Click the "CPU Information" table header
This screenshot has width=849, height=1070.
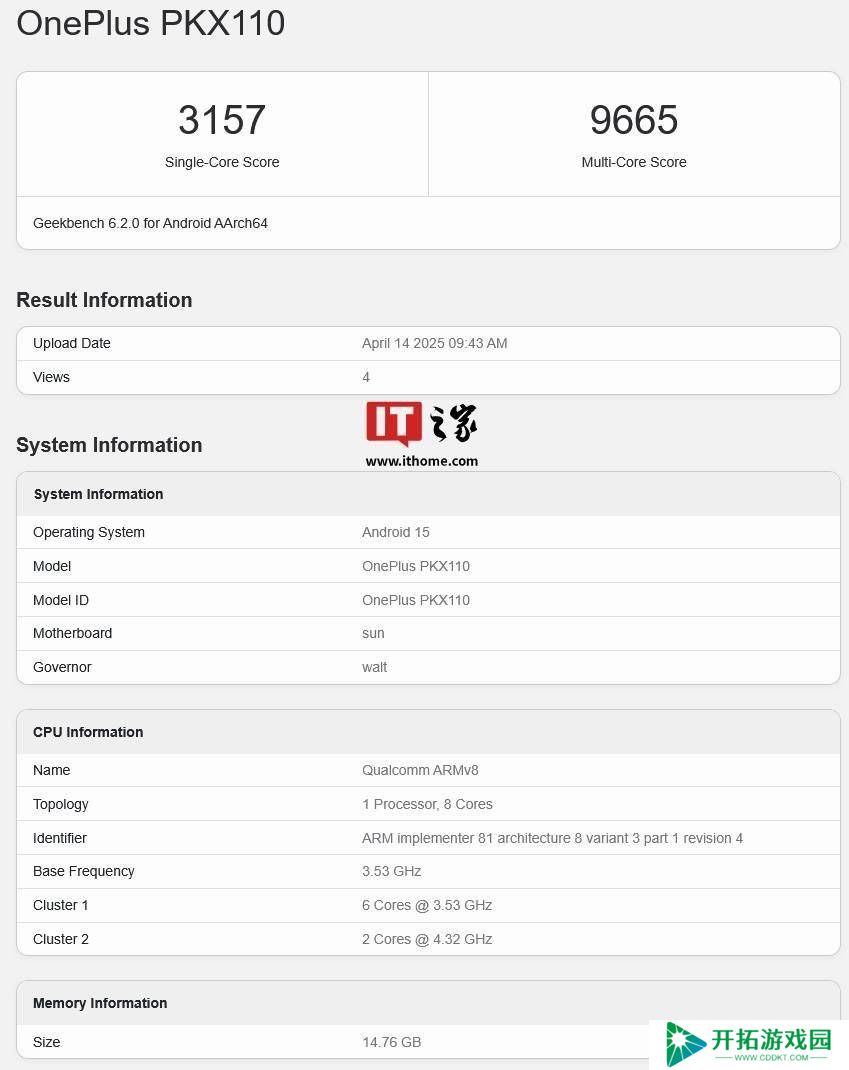(x=428, y=732)
